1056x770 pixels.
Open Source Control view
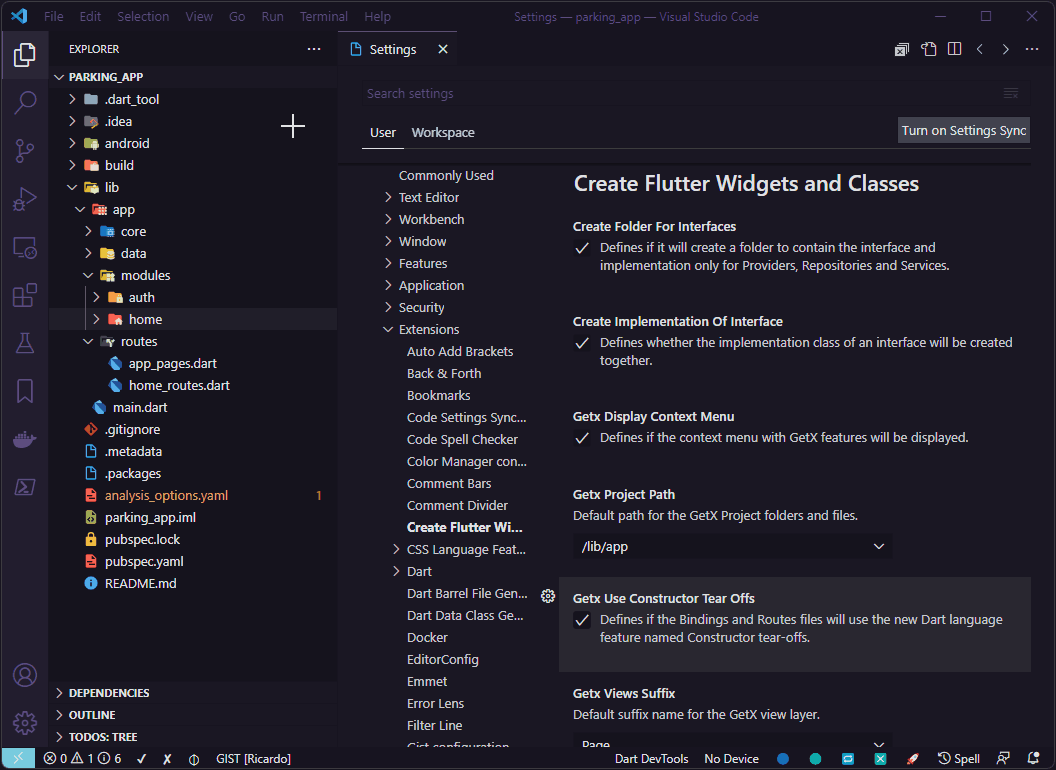click(x=24, y=151)
